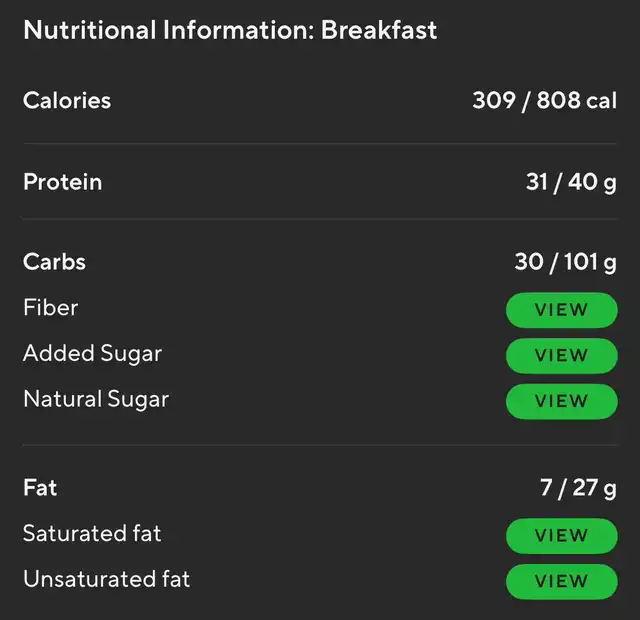Click the 309 / 808 cal value
The width and height of the screenshot is (640, 620).
544,100
